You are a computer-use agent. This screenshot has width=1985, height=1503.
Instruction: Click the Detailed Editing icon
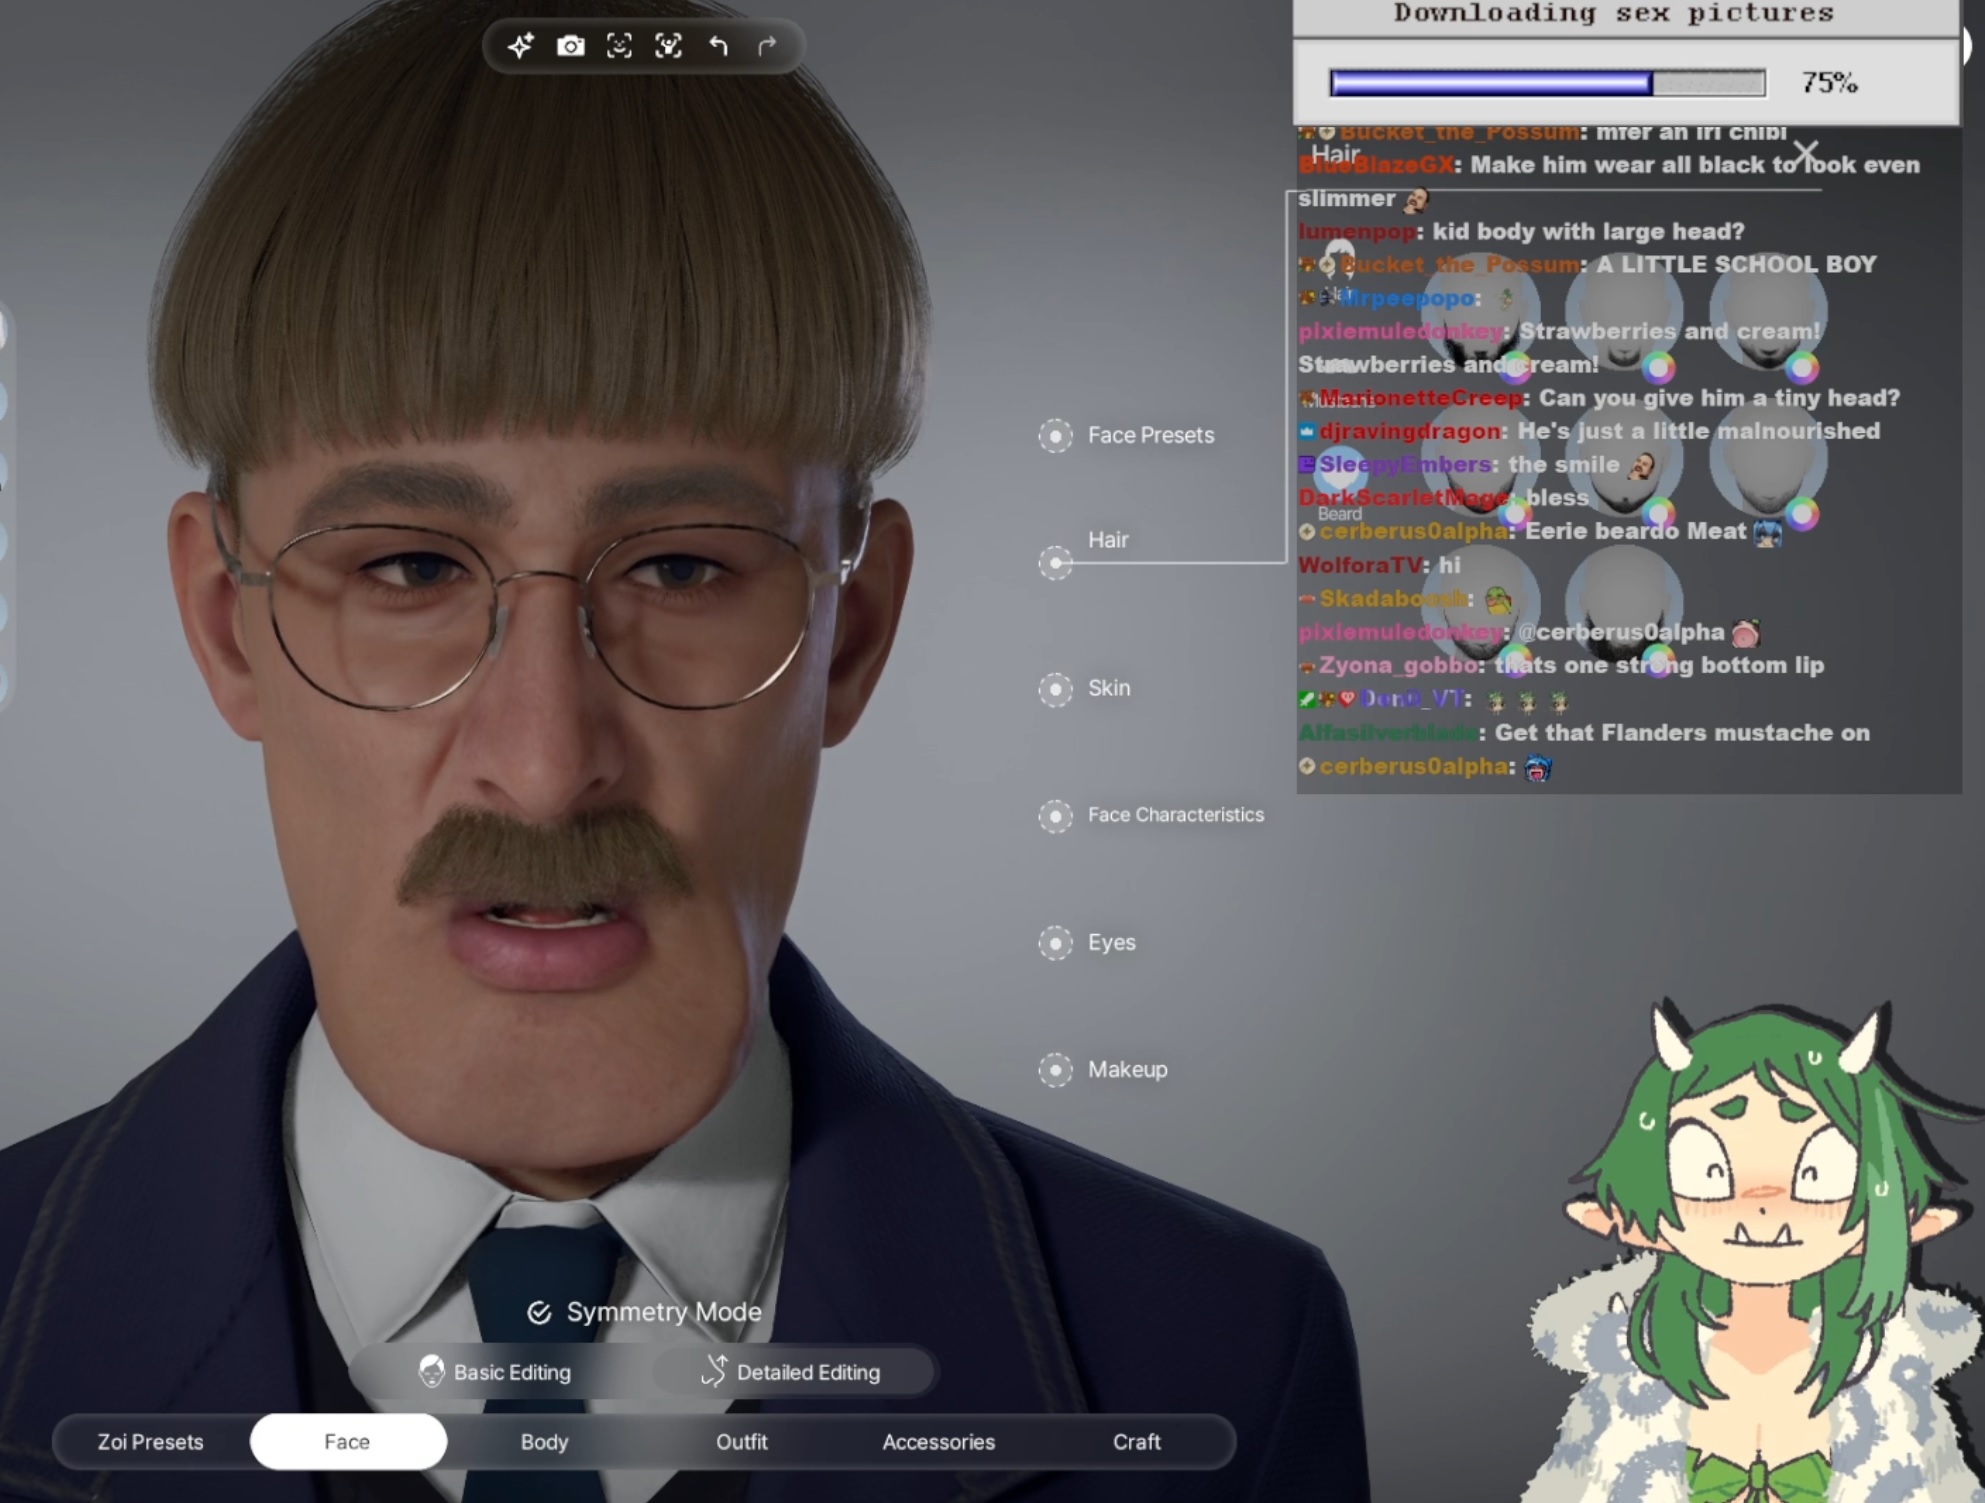pos(714,1371)
